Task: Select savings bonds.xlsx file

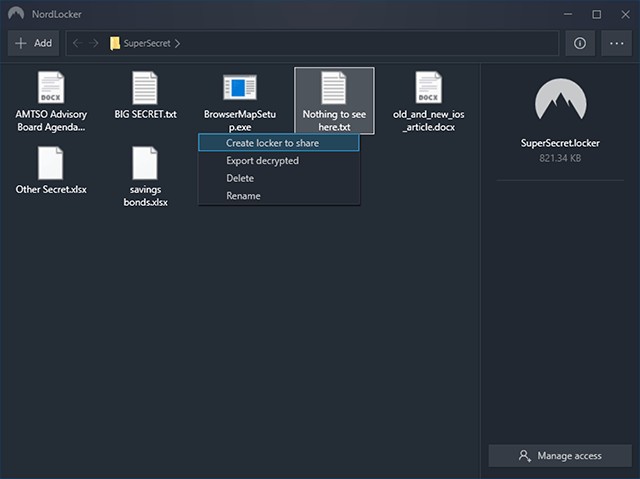Action: click(x=146, y=175)
